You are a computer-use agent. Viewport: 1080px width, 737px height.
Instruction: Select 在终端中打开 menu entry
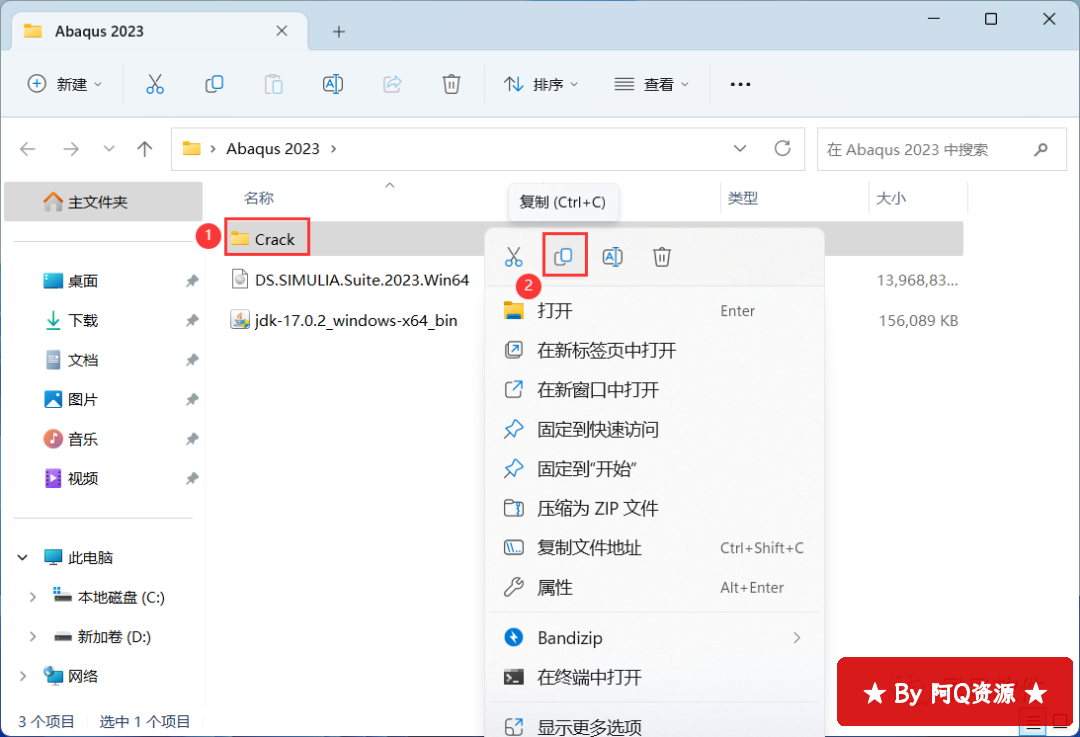click(589, 677)
